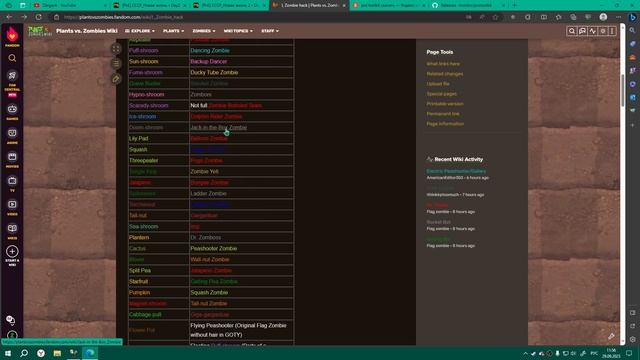Open the Sea-shroom link
640x360 pixels.
(x=143, y=227)
